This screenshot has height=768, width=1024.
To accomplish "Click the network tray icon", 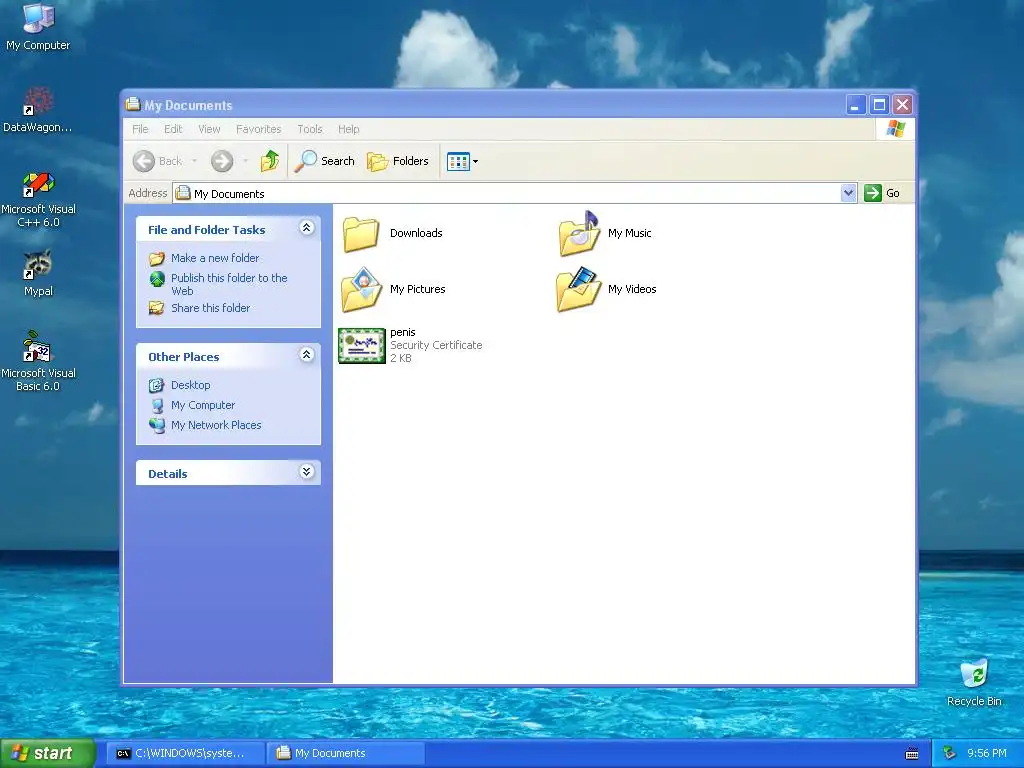I will pos(950,754).
